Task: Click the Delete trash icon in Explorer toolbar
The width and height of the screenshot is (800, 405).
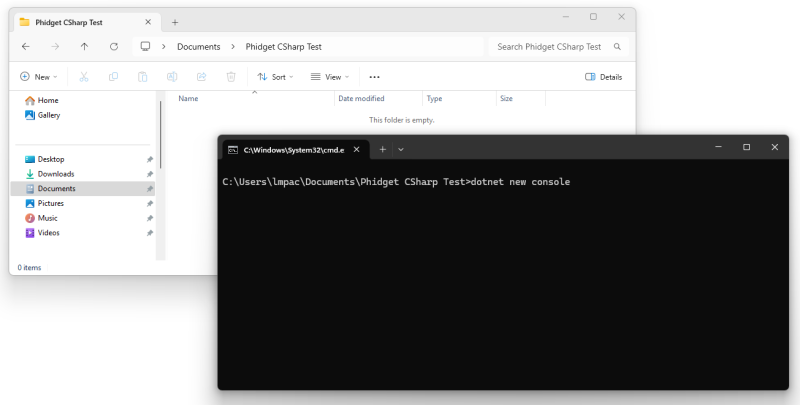Action: 231,77
